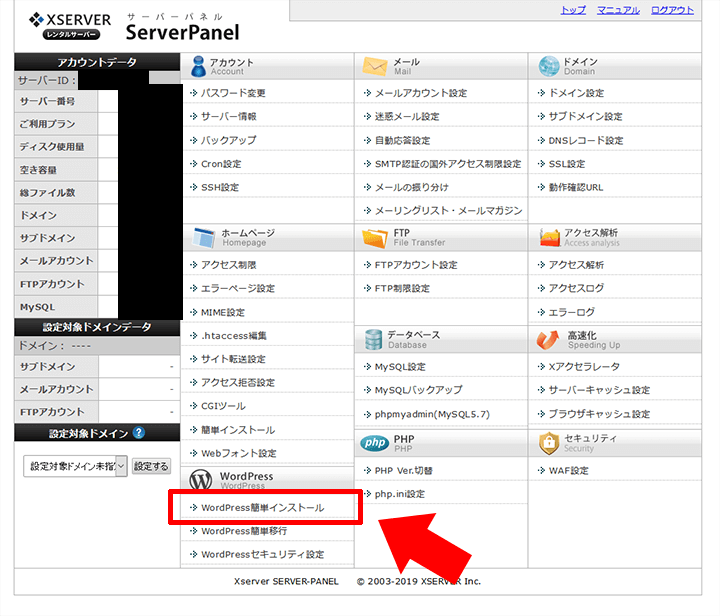
Task: Click the Homepage window icon
Action: point(203,238)
